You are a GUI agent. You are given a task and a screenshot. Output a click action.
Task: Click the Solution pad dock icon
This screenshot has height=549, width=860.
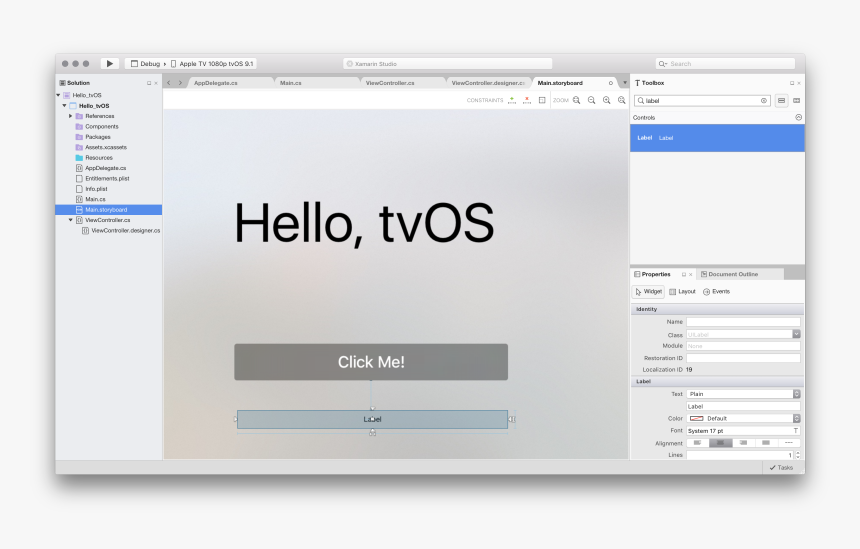point(149,83)
